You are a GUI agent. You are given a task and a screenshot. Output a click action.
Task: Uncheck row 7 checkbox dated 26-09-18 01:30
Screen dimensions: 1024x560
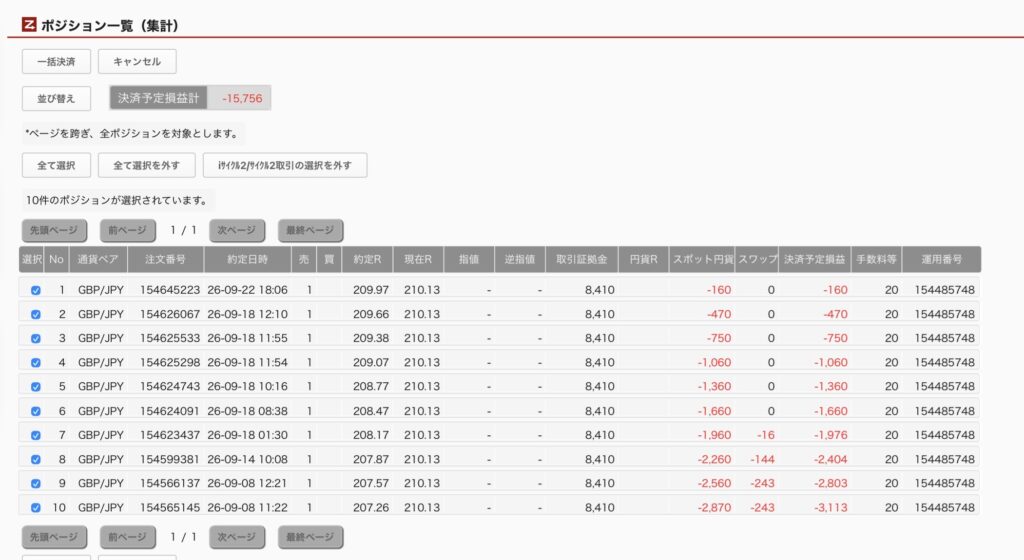tap(36, 435)
